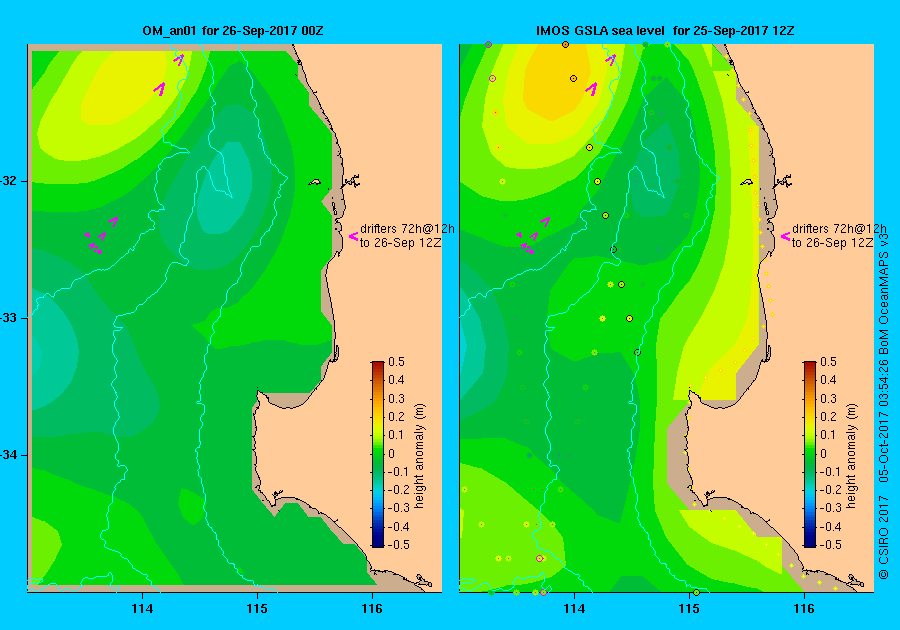Click the color scale bar in the OM_an01 panel
The width and height of the screenshot is (900, 630).
coord(378,454)
